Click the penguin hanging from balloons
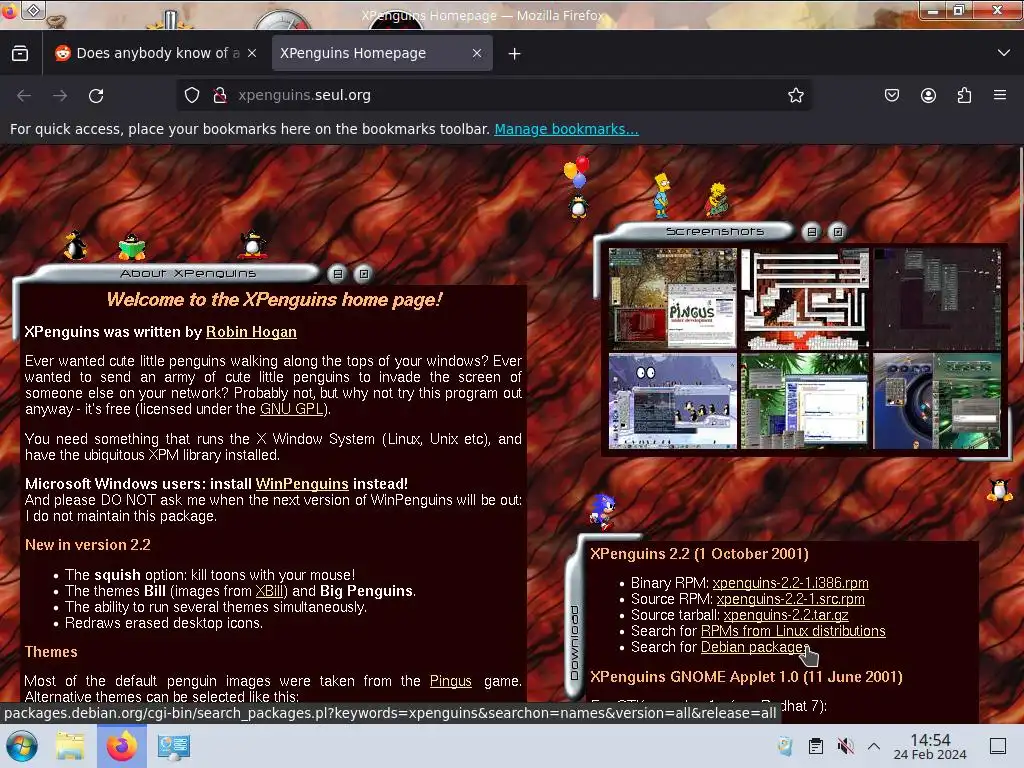 pos(577,187)
